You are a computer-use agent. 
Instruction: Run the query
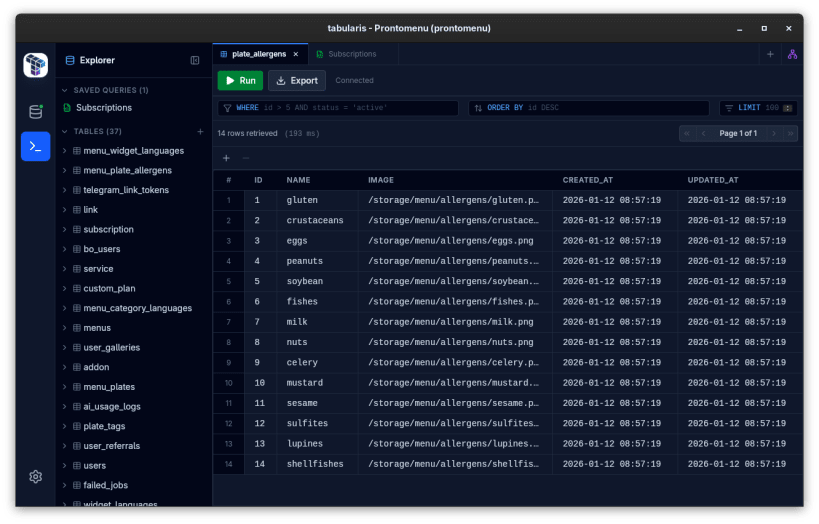(x=240, y=80)
